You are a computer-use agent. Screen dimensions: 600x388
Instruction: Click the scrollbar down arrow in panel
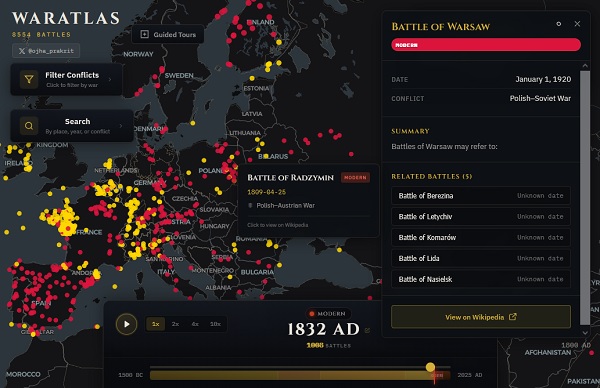coord(585,333)
